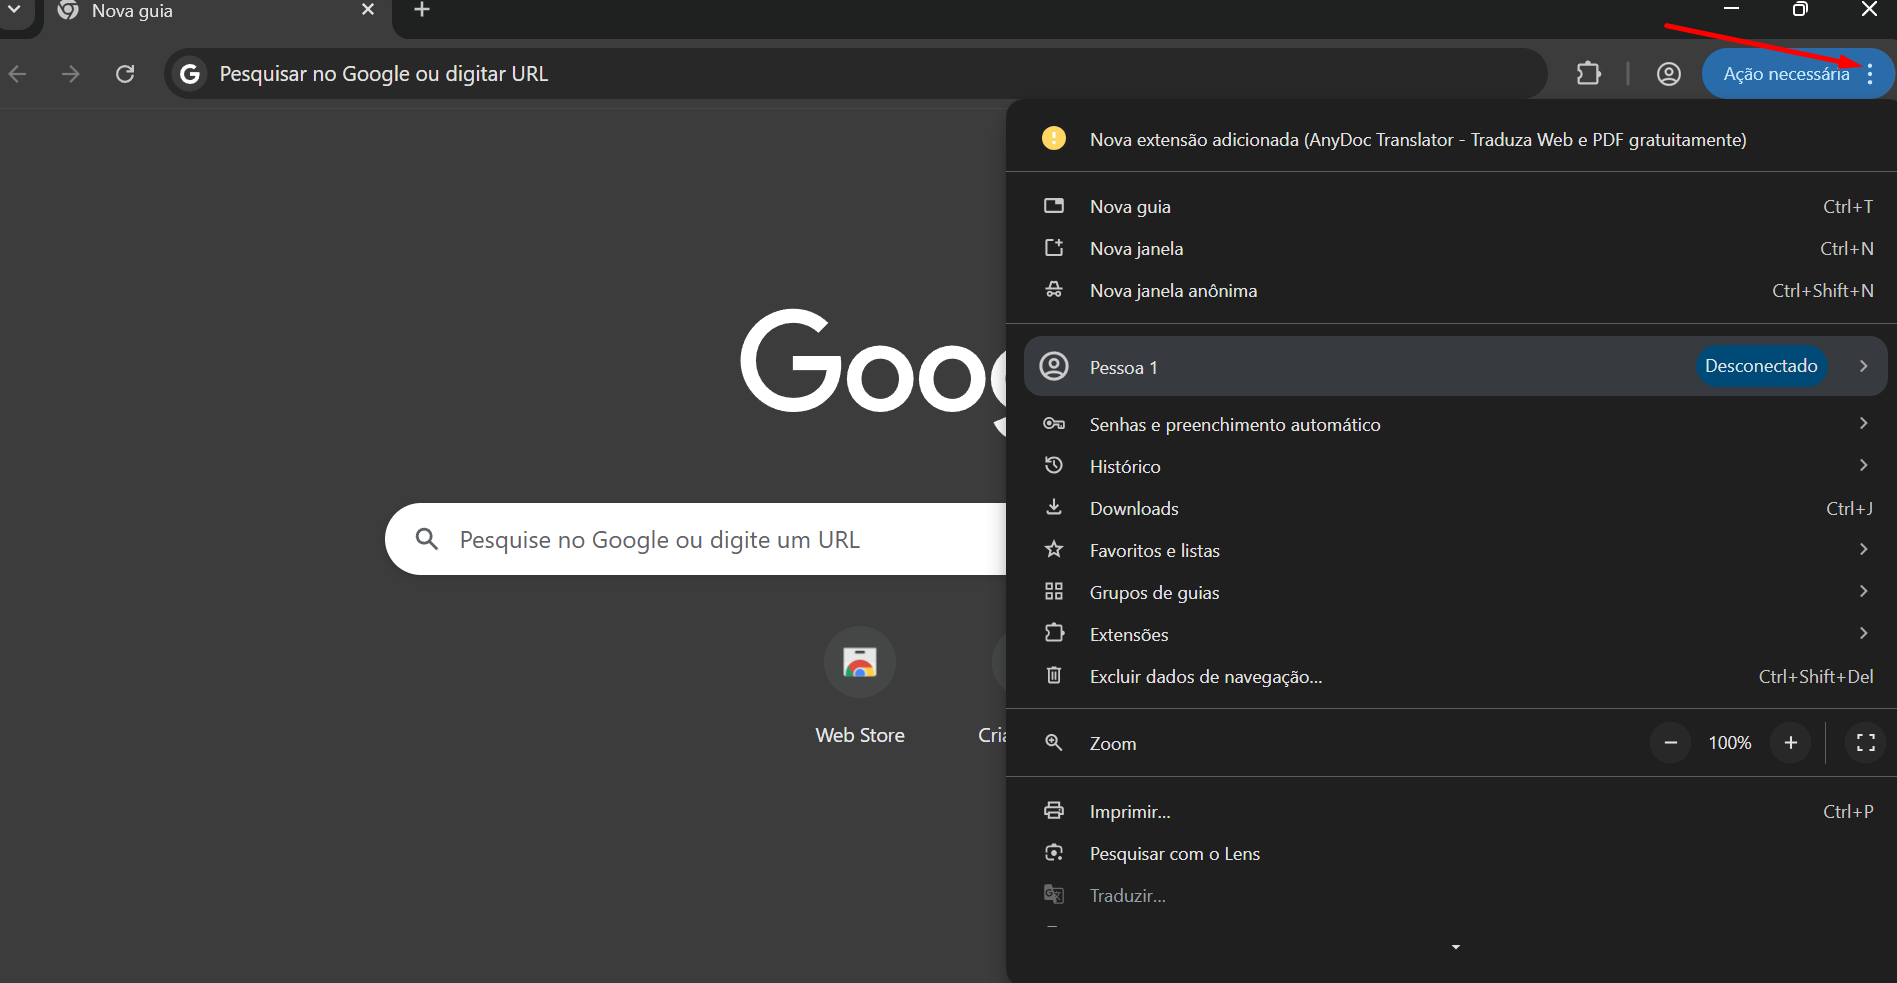Click the Desconectado badge
The height and width of the screenshot is (983, 1897).
click(x=1761, y=366)
